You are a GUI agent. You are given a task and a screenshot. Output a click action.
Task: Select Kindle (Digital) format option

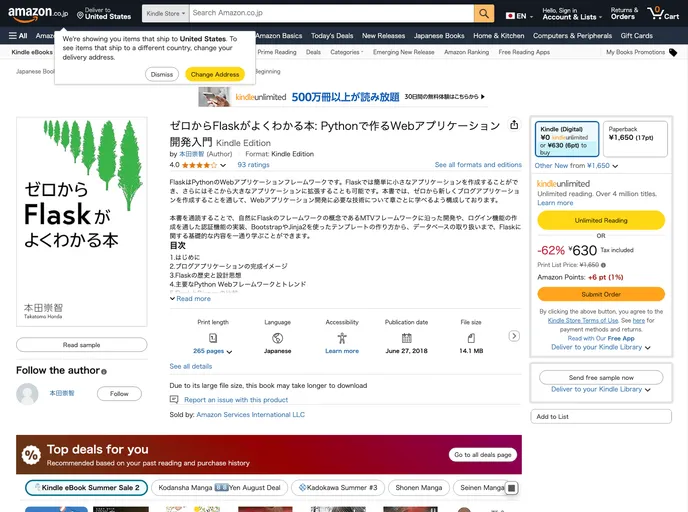(567, 139)
